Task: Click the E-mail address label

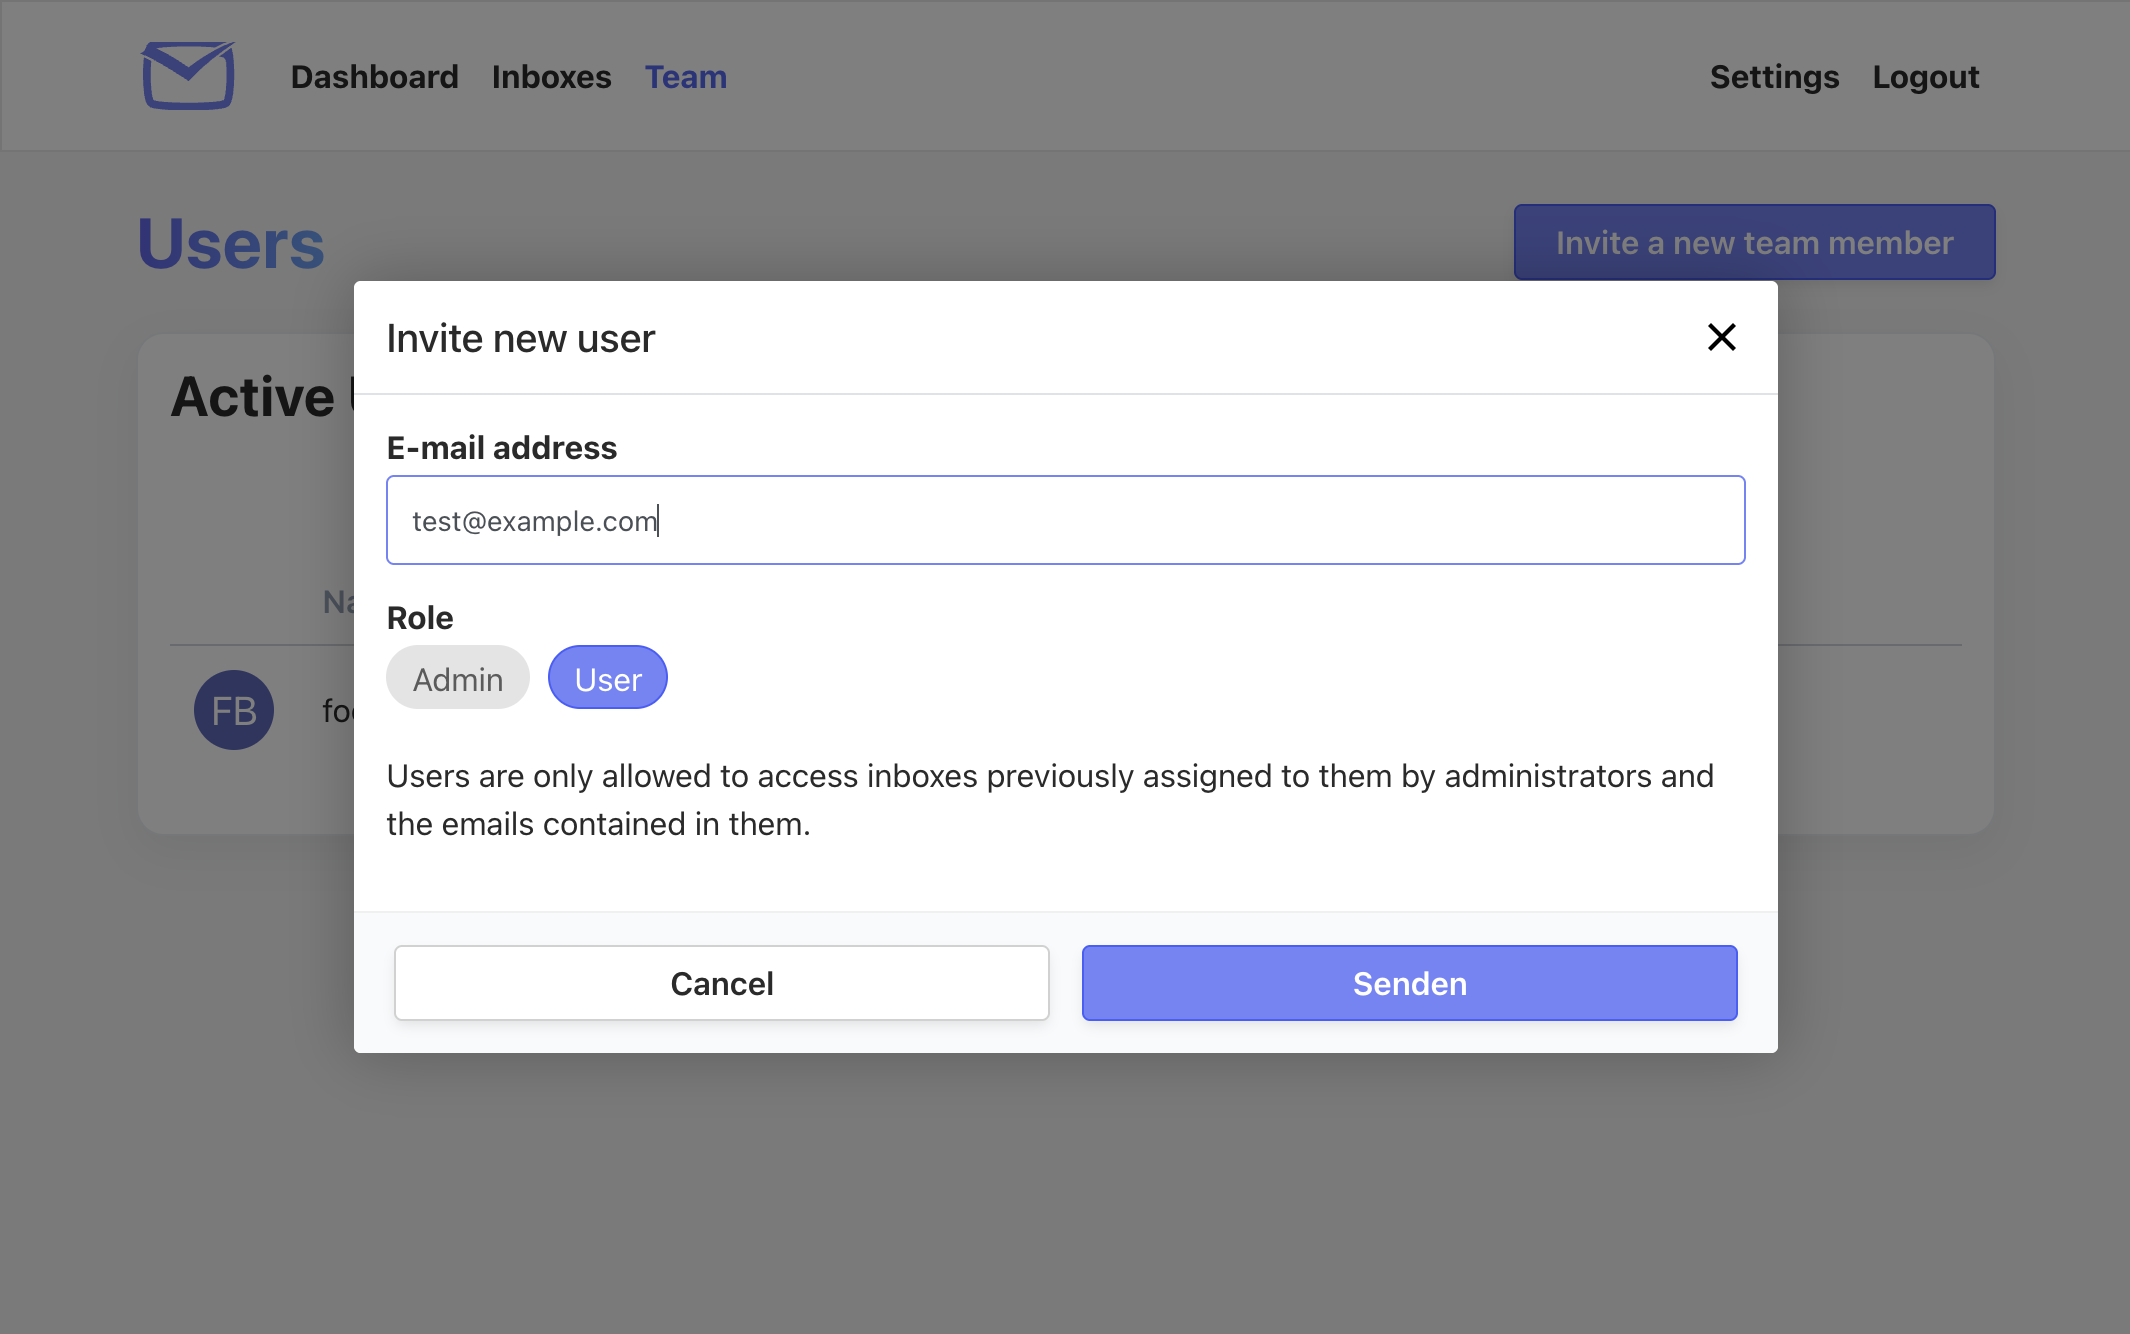Action: tap(502, 448)
